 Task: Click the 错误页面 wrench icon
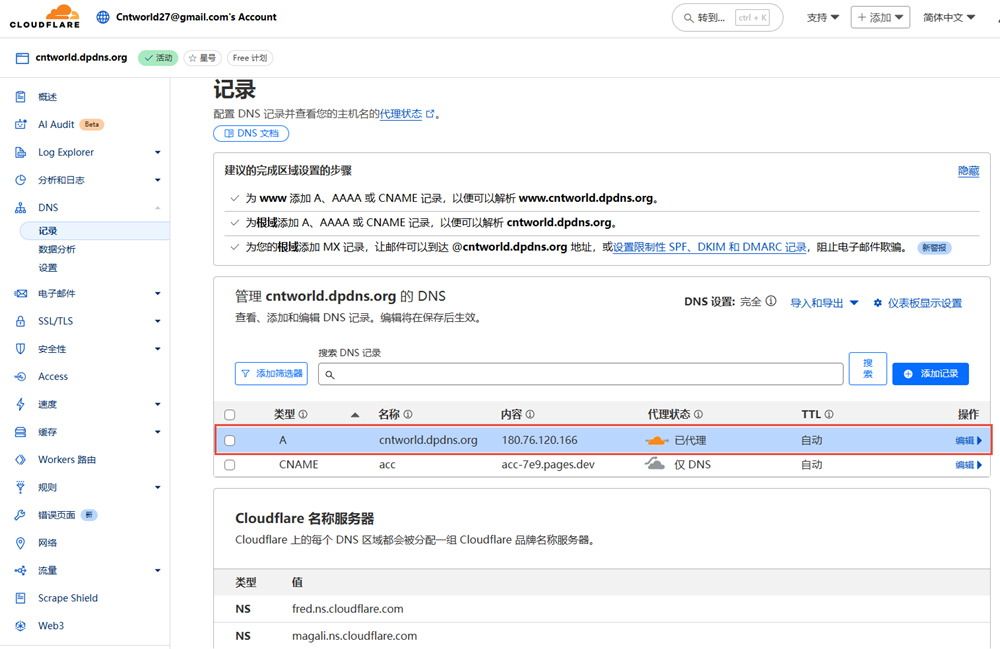point(20,515)
